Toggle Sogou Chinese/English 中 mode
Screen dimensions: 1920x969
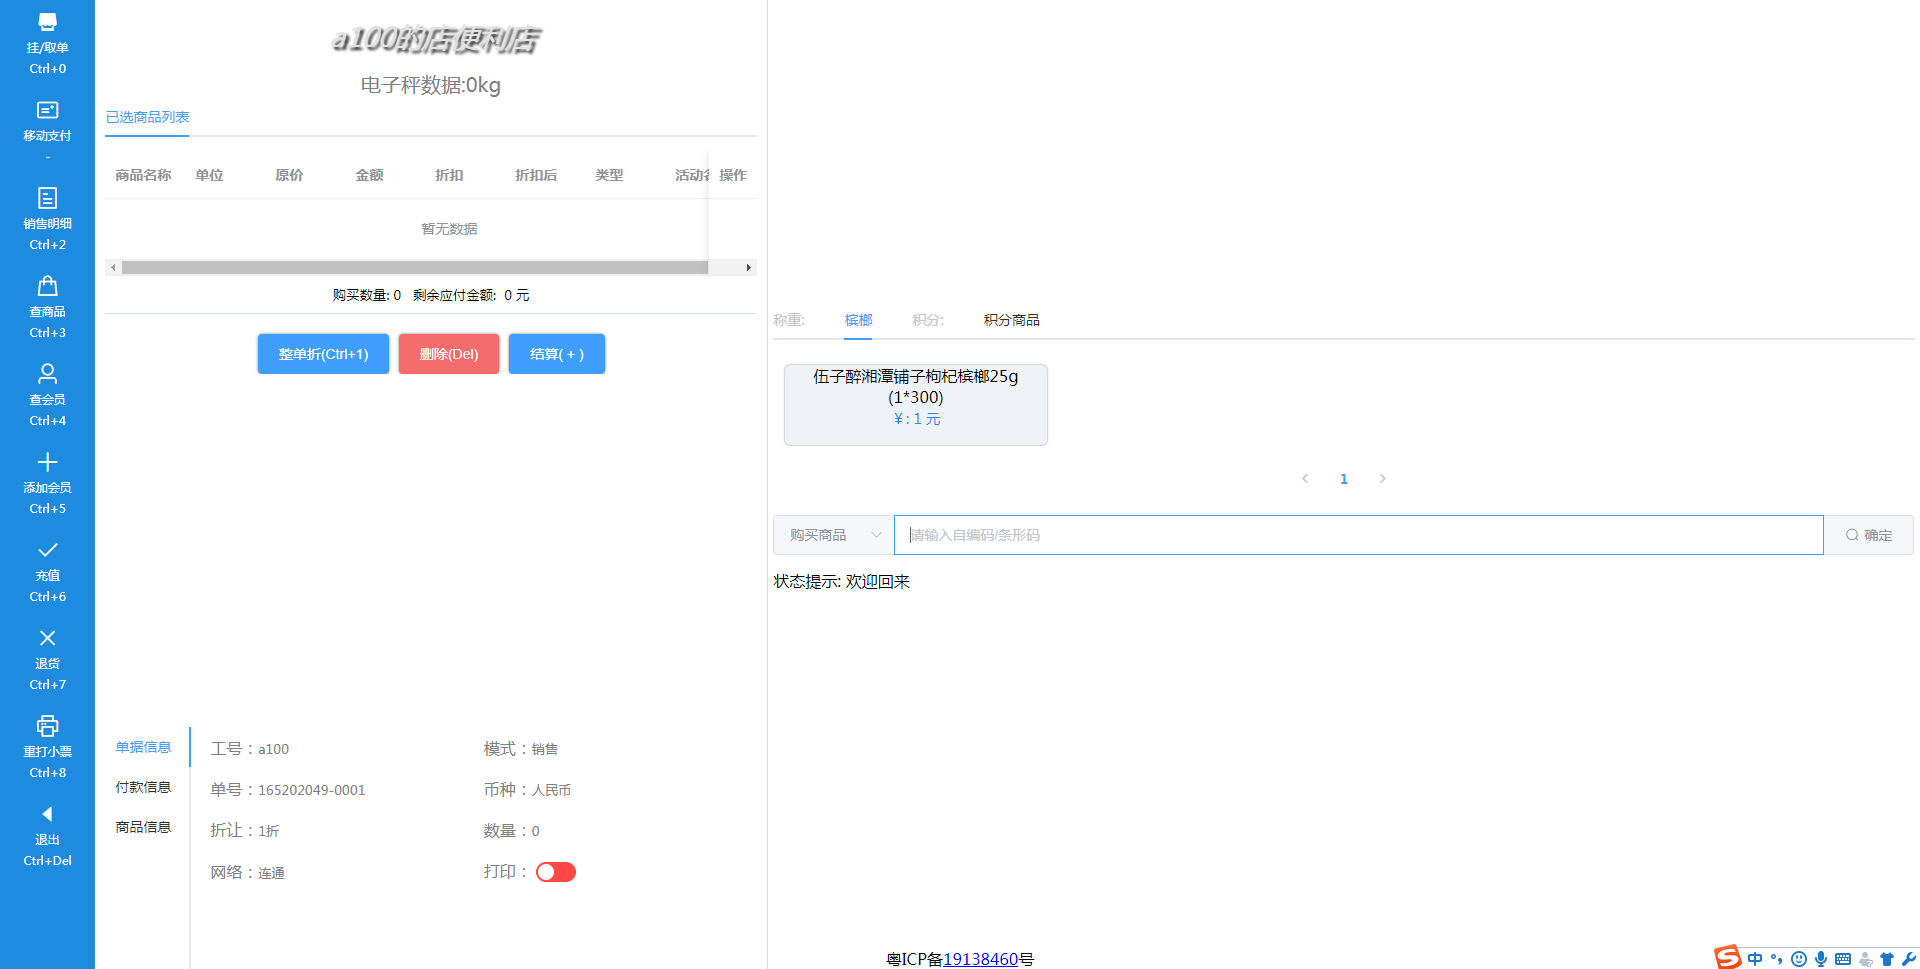click(x=1755, y=959)
